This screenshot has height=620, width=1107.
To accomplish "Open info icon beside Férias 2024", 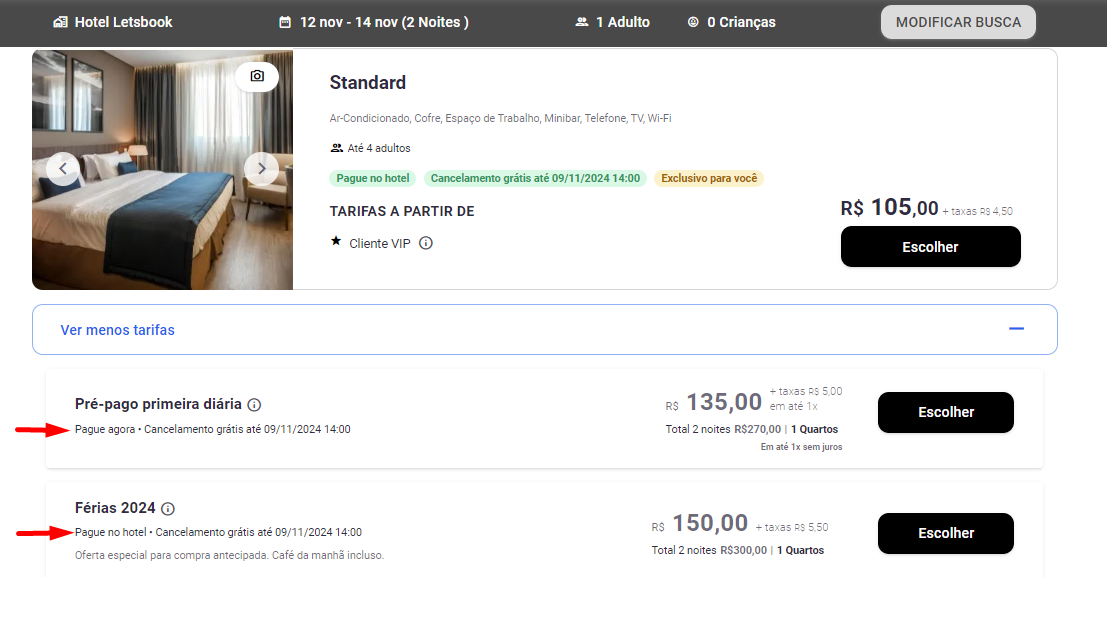I will tap(168, 509).
